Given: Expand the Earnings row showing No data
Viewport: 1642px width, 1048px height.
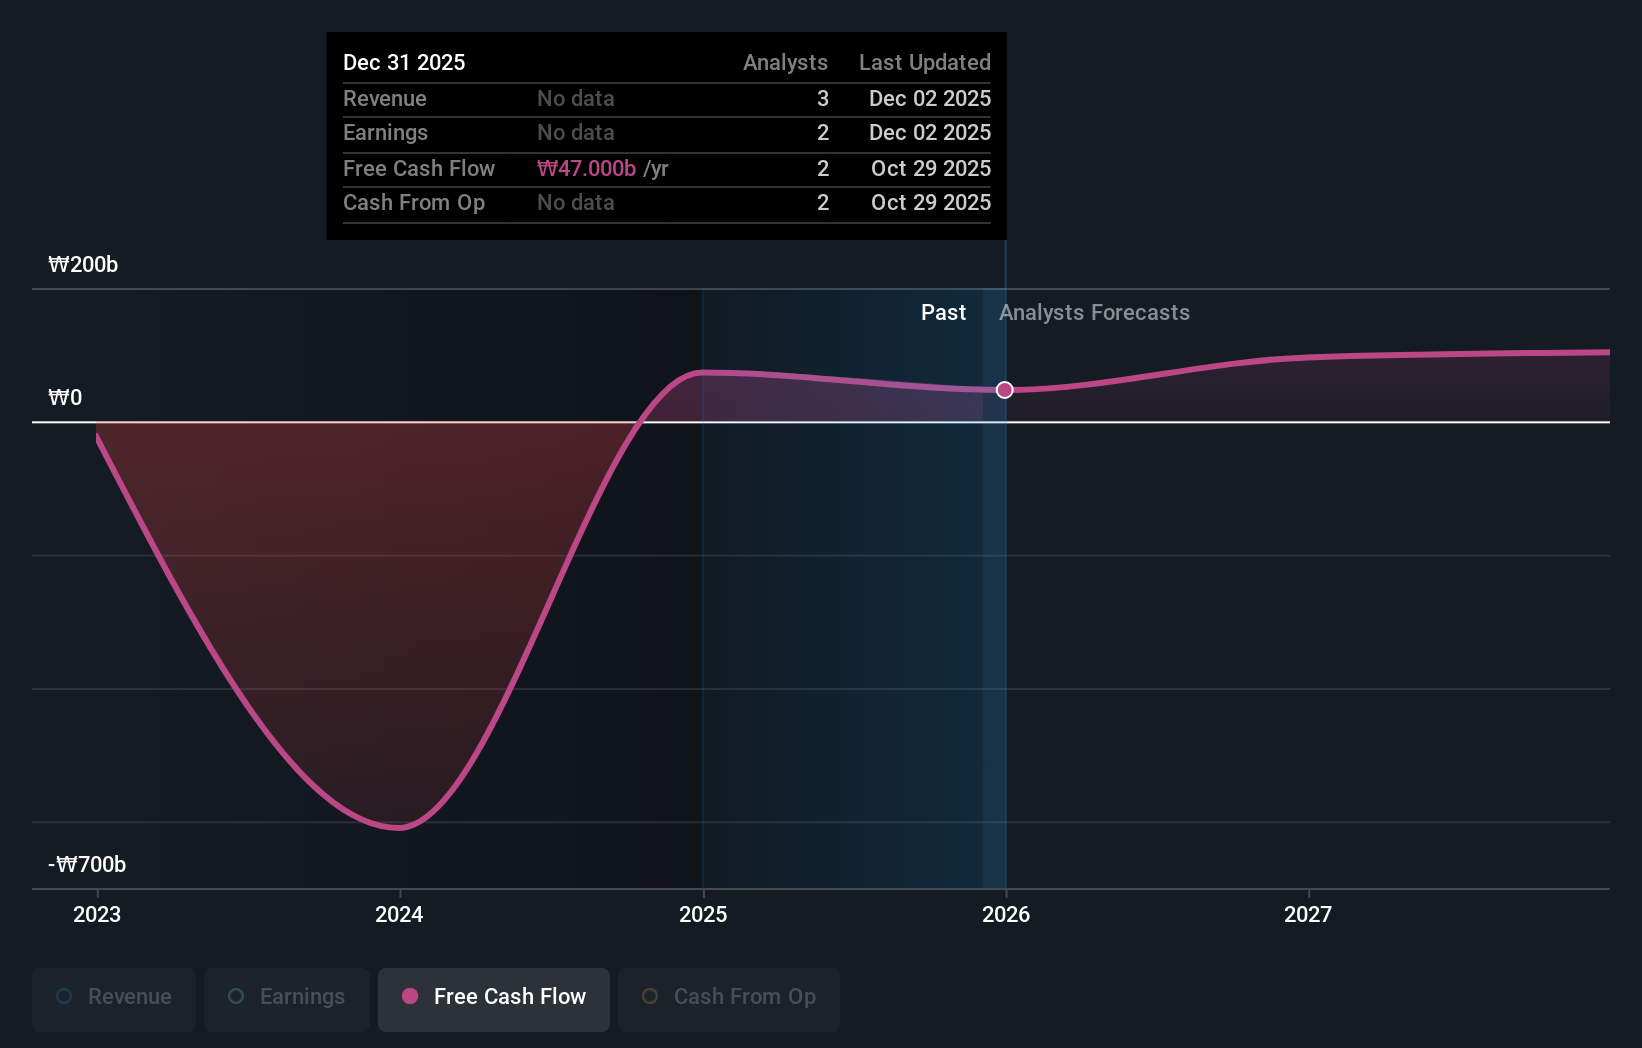Looking at the screenshot, I should click(x=385, y=132).
